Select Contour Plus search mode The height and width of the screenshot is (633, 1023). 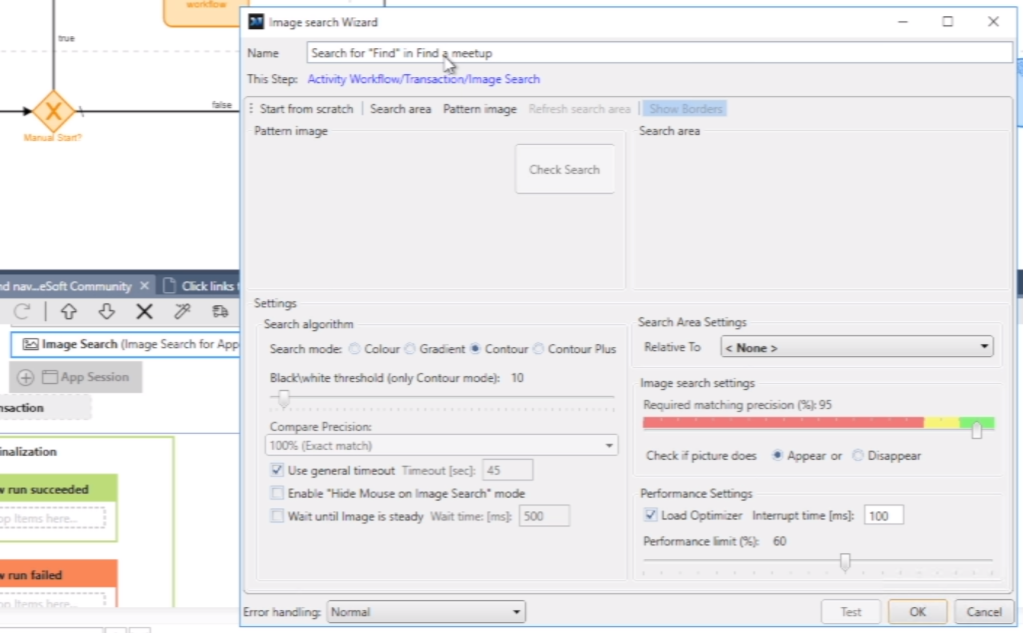(539, 349)
